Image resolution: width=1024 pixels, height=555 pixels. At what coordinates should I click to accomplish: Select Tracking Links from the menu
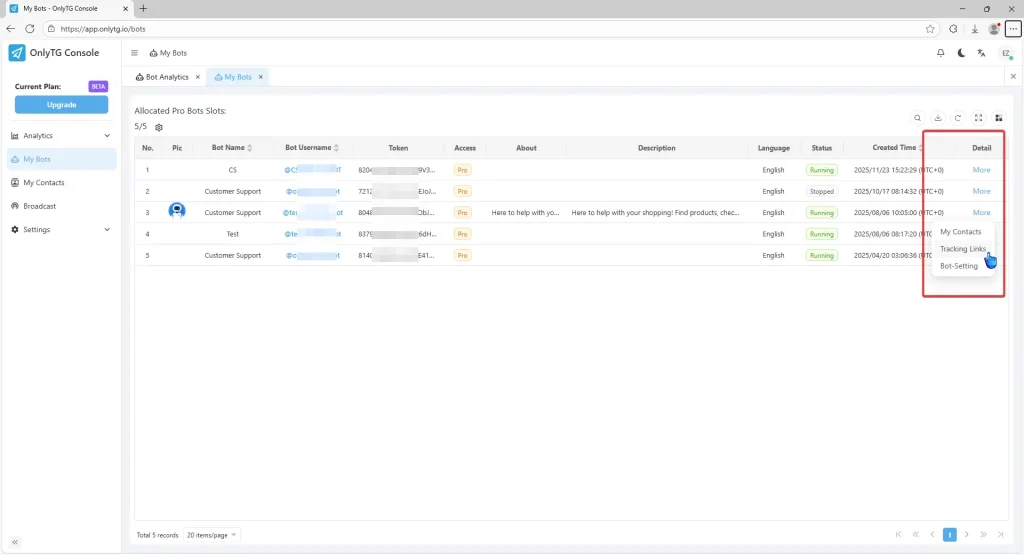click(962, 249)
